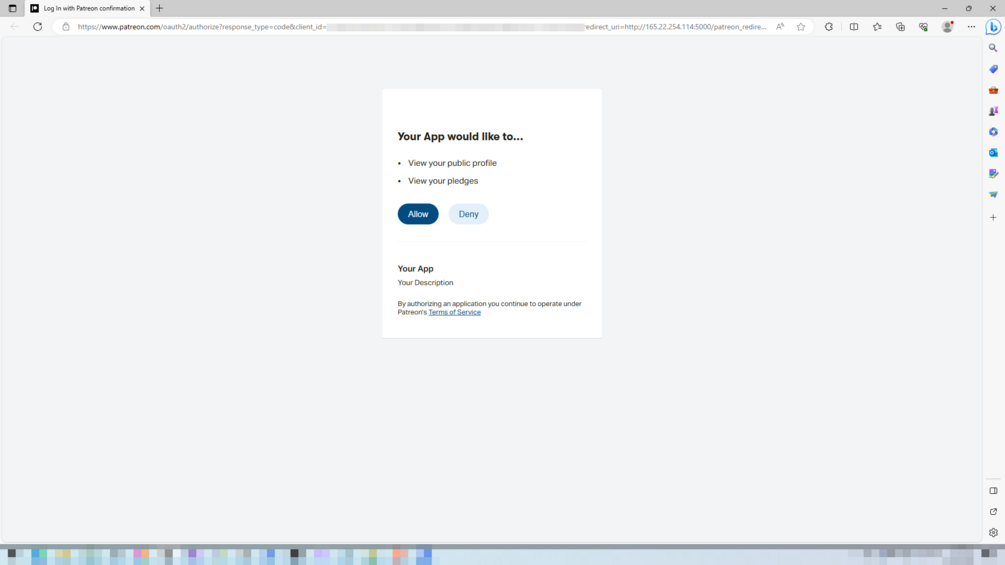Open sidebar Shopping tag
Viewport: 1005px width, 565px height.
point(993,69)
